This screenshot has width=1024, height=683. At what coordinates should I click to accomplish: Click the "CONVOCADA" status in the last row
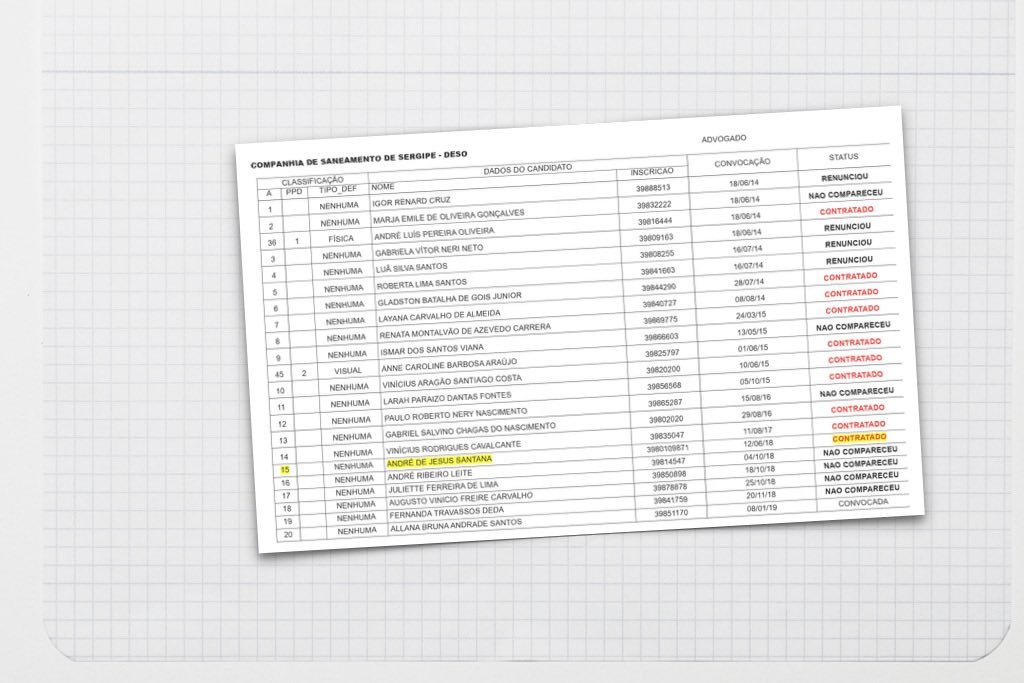pos(863,503)
